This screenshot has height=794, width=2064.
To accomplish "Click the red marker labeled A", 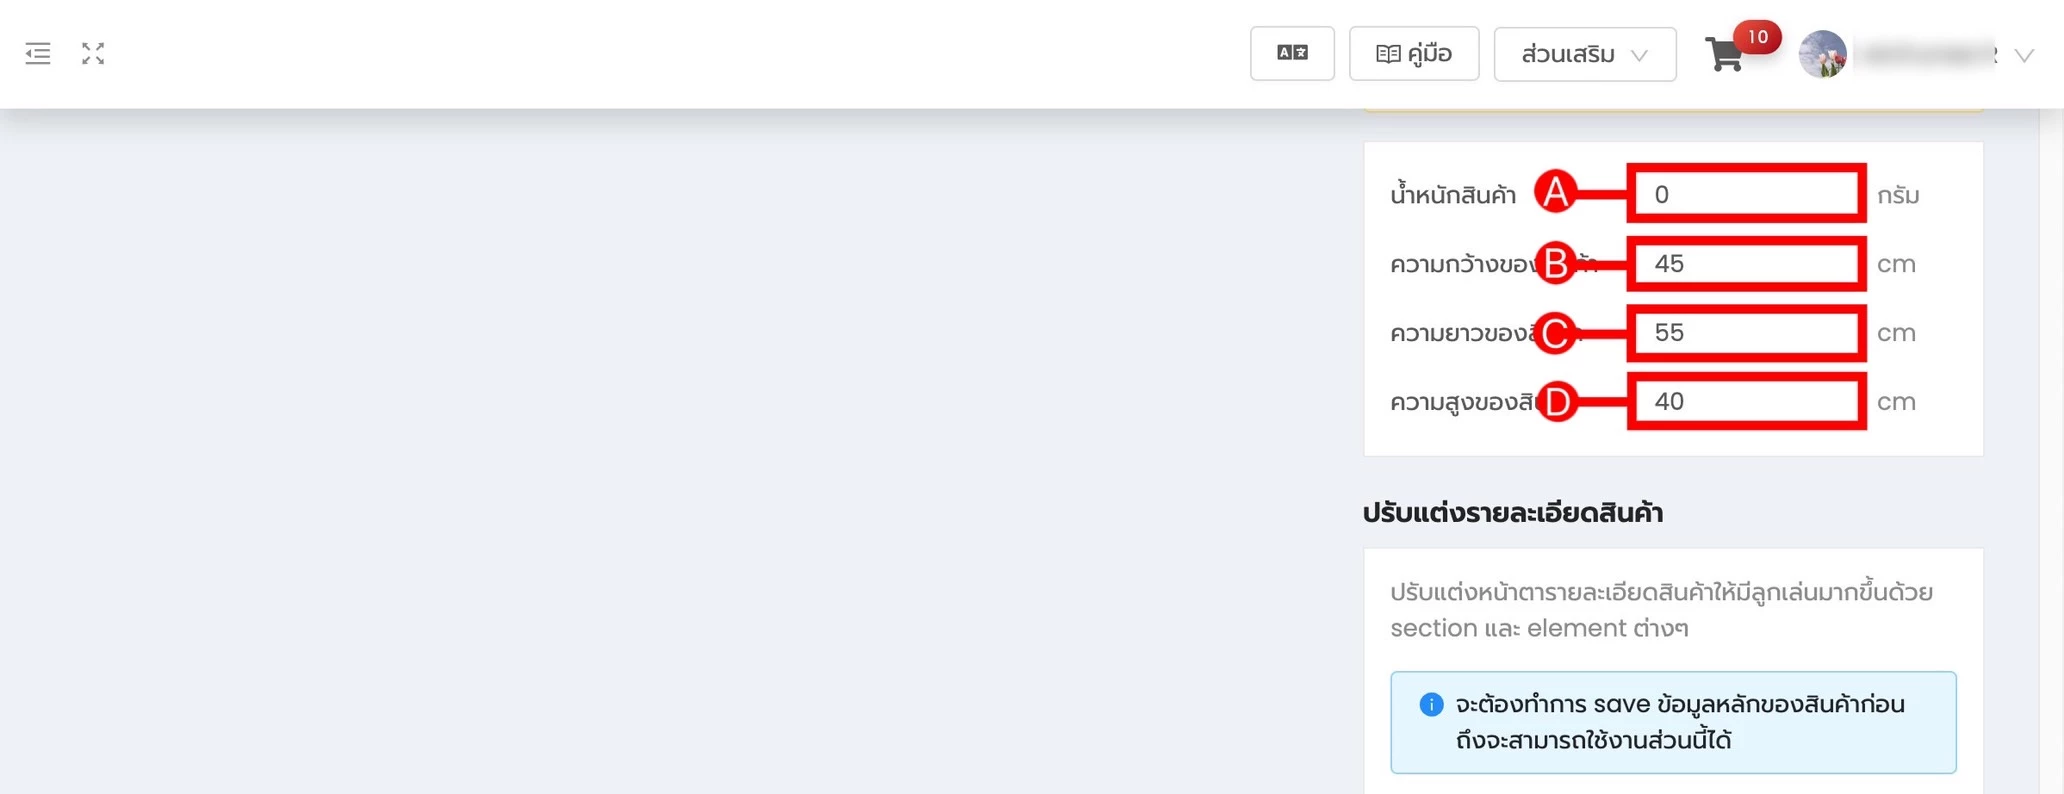I will pos(1556,192).
